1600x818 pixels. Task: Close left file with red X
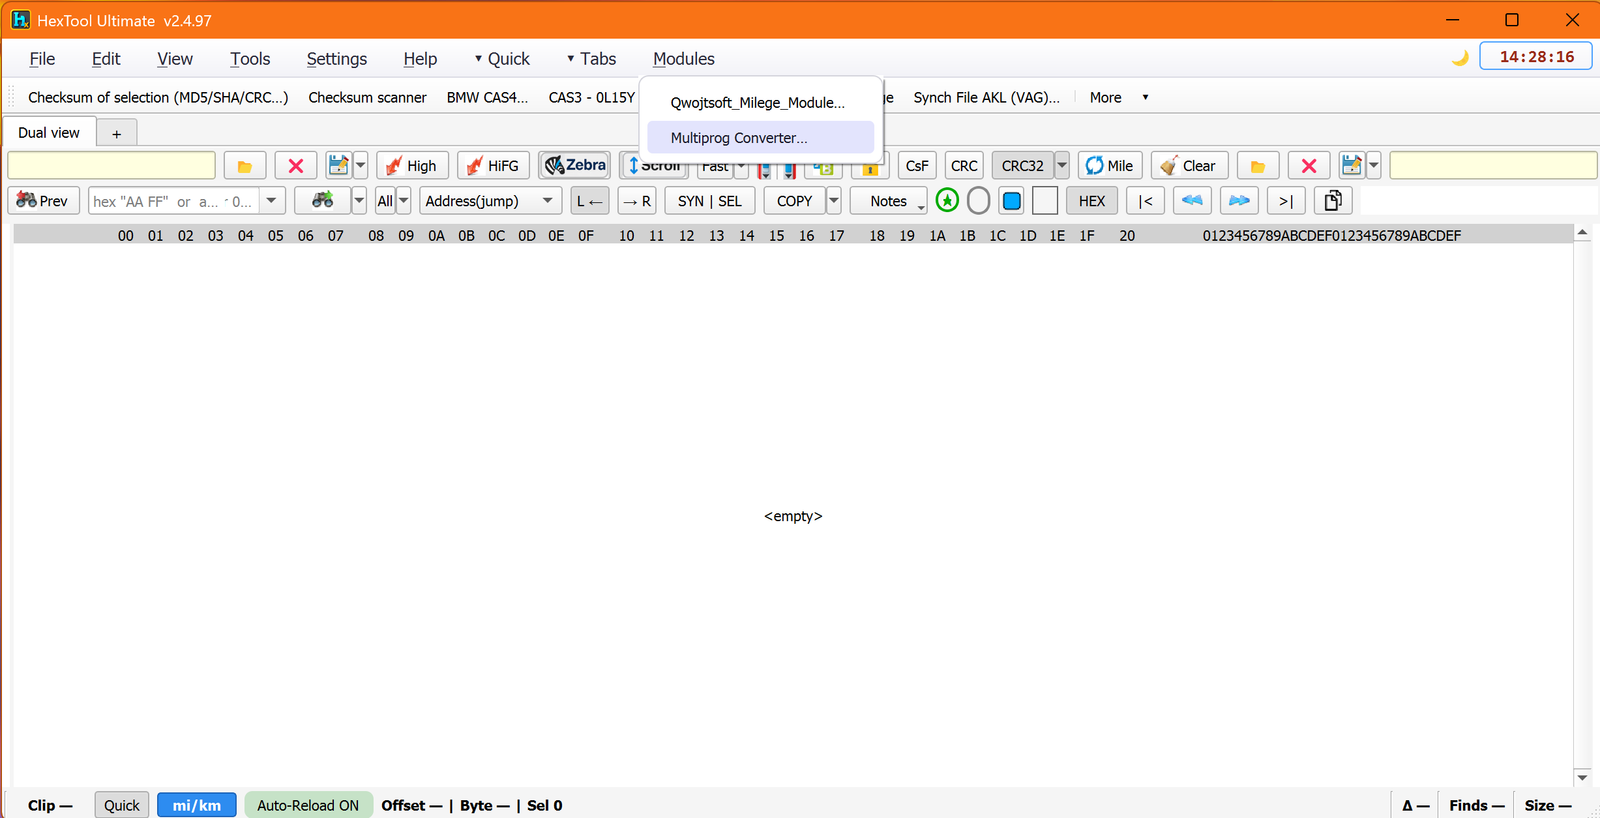tap(296, 166)
